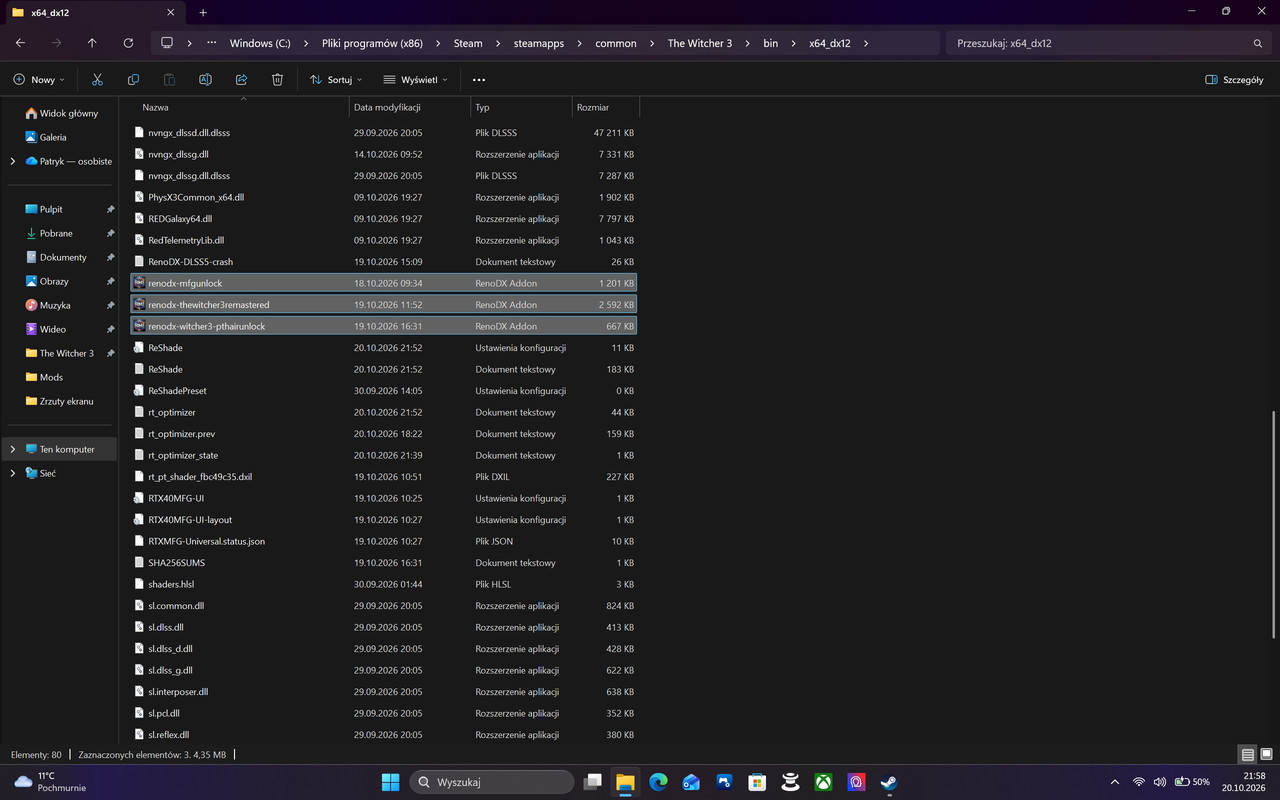This screenshot has height=800, width=1280.
Task: Click the Back navigation arrow
Action: pyautogui.click(x=21, y=43)
